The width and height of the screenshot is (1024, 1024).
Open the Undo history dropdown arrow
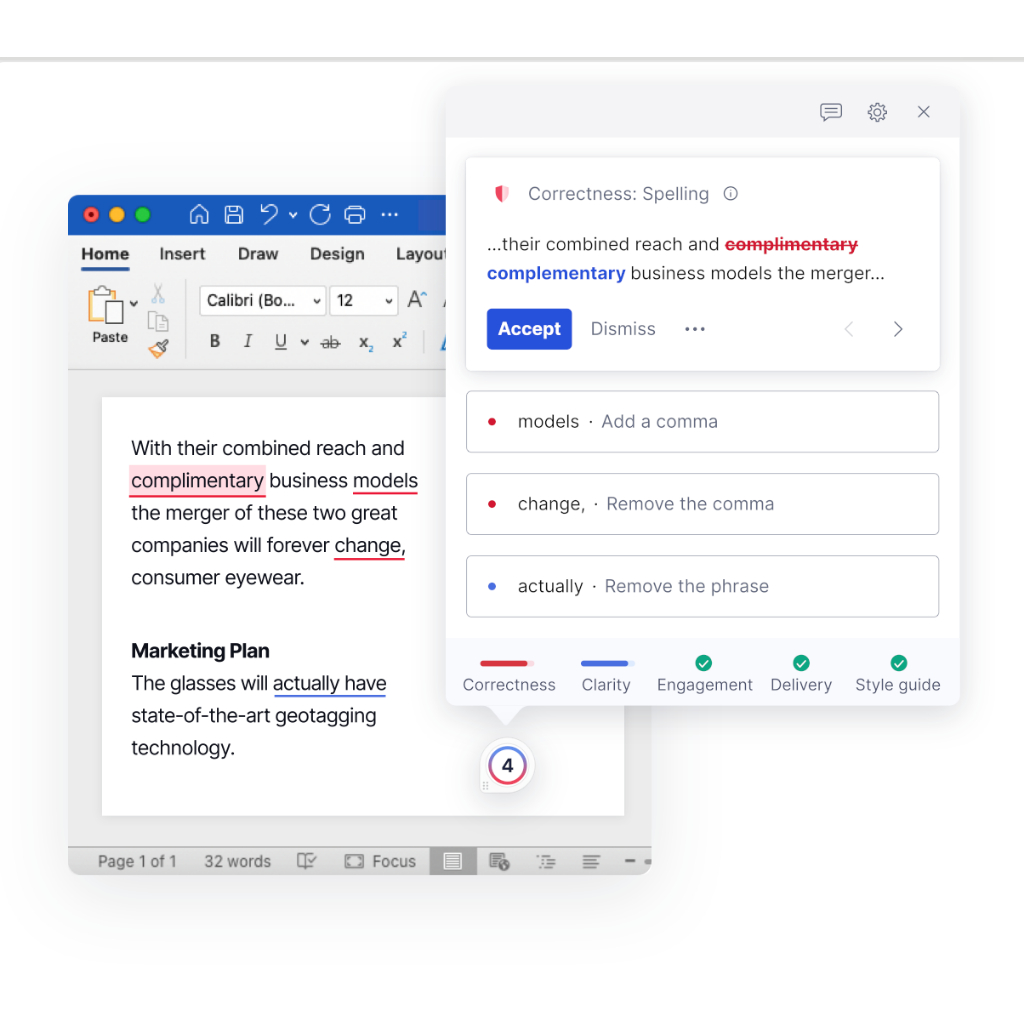coord(293,215)
